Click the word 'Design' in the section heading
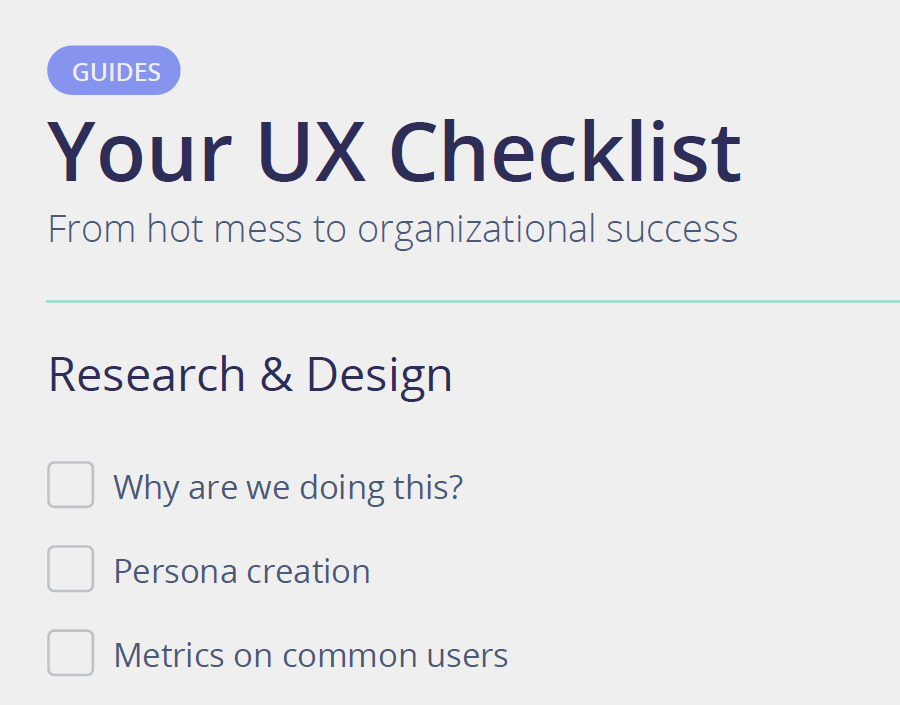This screenshot has width=900, height=705. pos(379,375)
